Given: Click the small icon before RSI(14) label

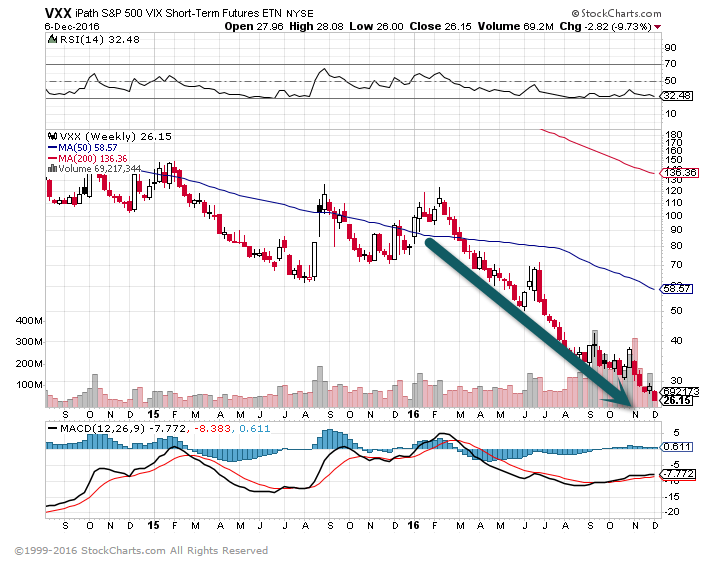Looking at the screenshot, I should coord(52,39).
